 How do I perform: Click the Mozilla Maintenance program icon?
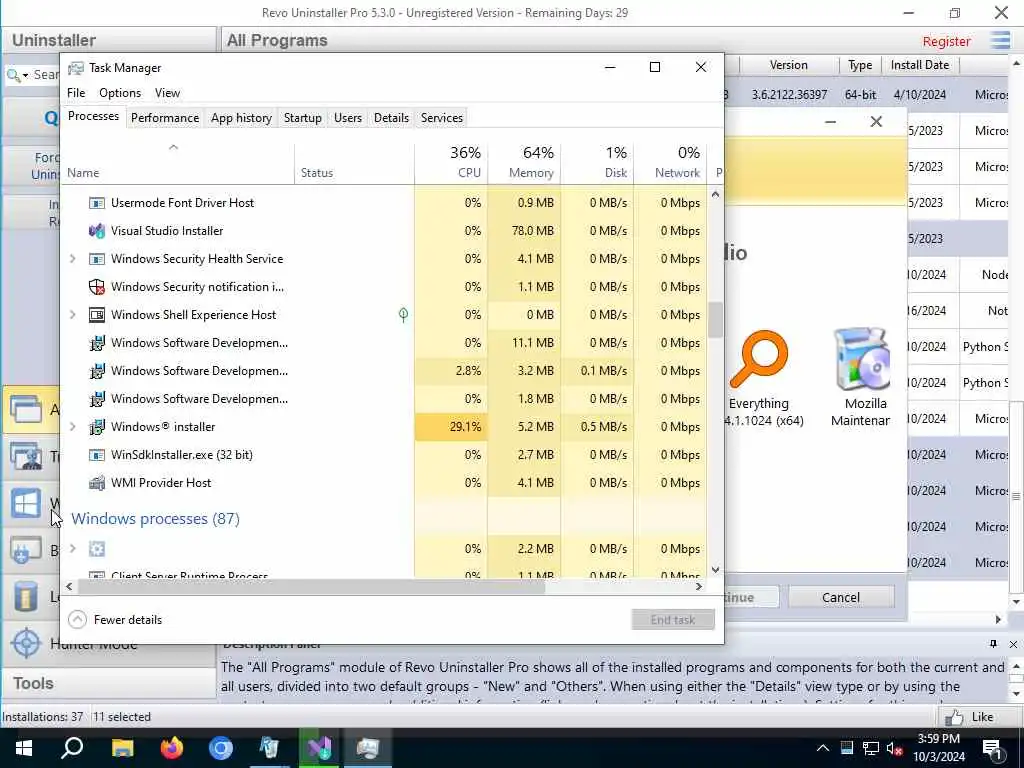pyautogui.click(x=862, y=359)
